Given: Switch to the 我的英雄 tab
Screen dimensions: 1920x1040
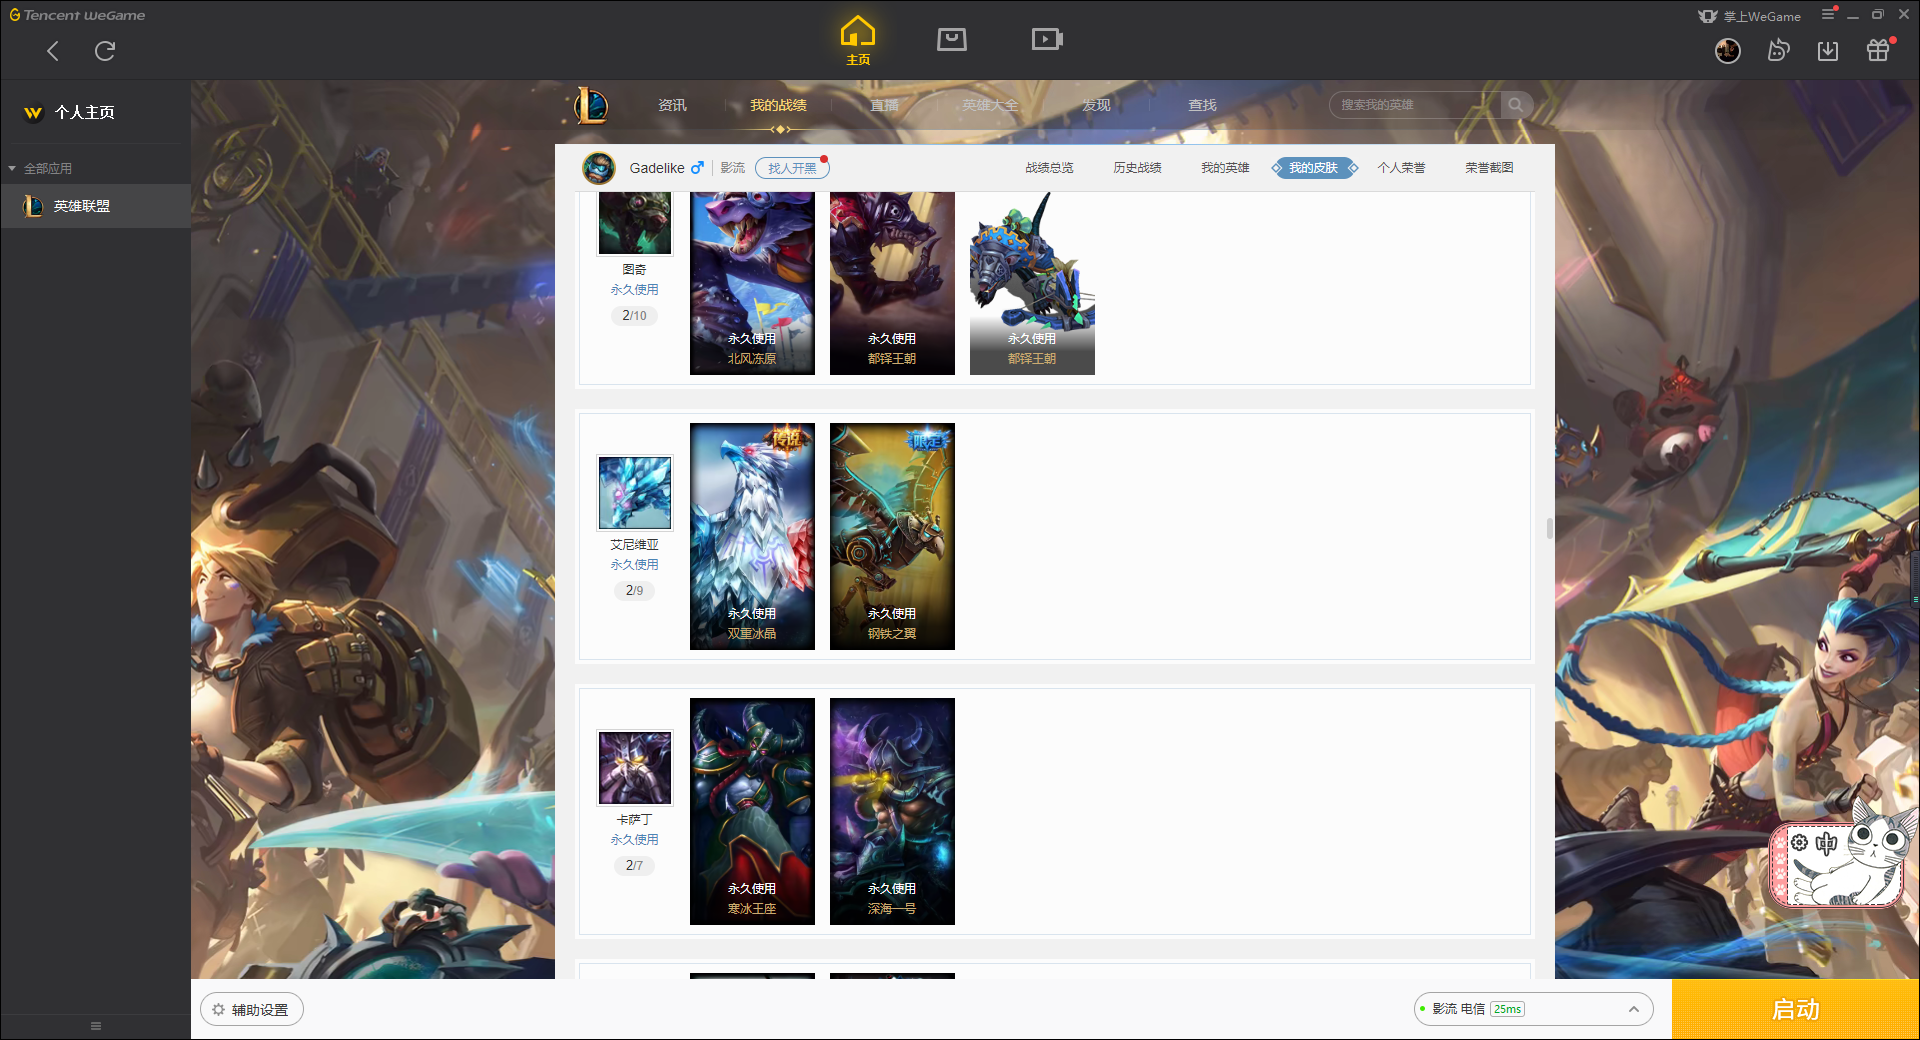Looking at the screenshot, I should 1225,168.
